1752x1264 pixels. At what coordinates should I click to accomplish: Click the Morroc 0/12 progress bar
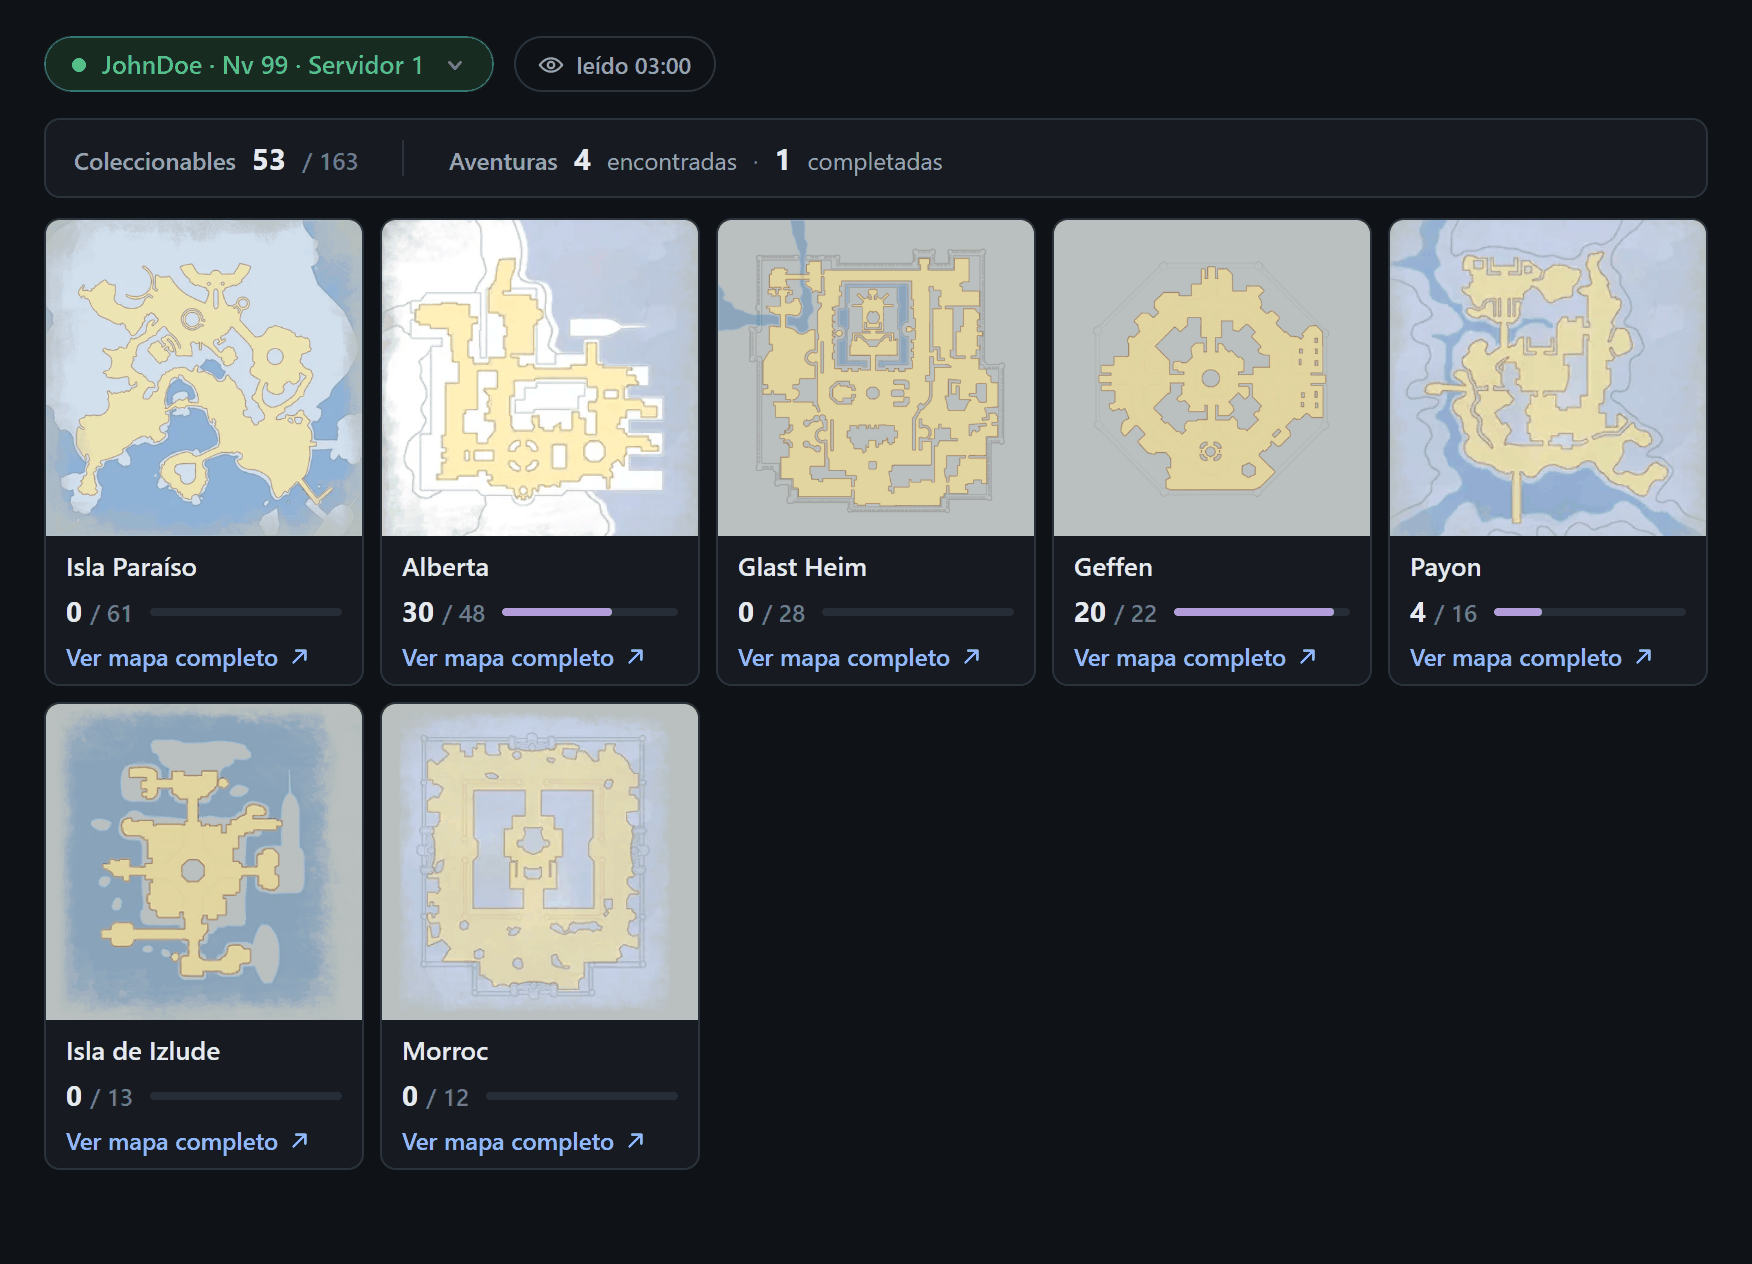pyautogui.click(x=582, y=1096)
